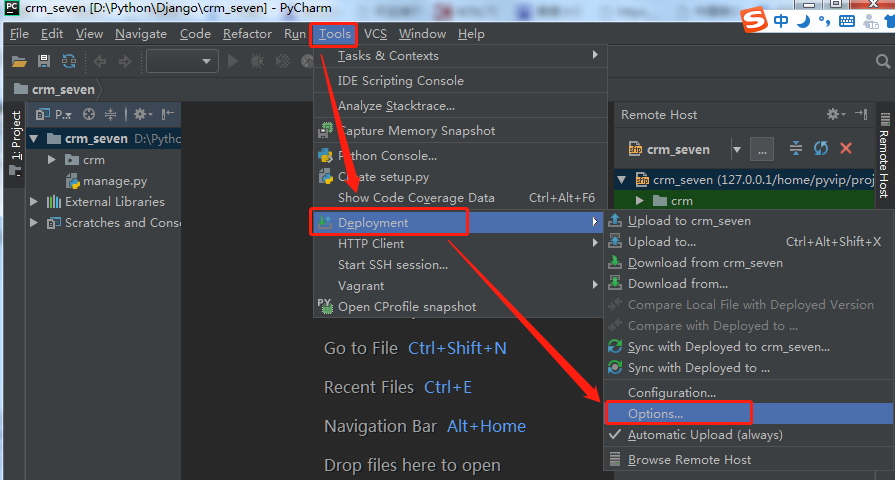Expand the crm folder in Project tree

click(52, 160)
